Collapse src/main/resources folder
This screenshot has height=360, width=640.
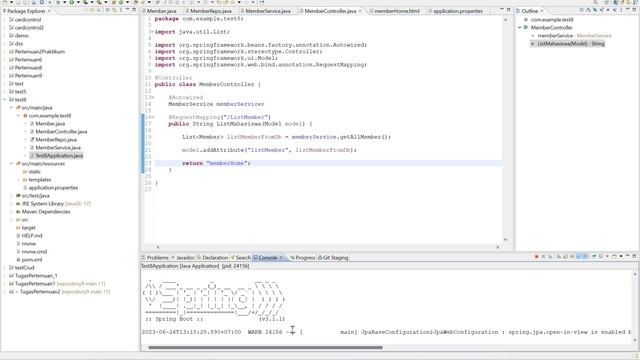[x=11, y=164]
